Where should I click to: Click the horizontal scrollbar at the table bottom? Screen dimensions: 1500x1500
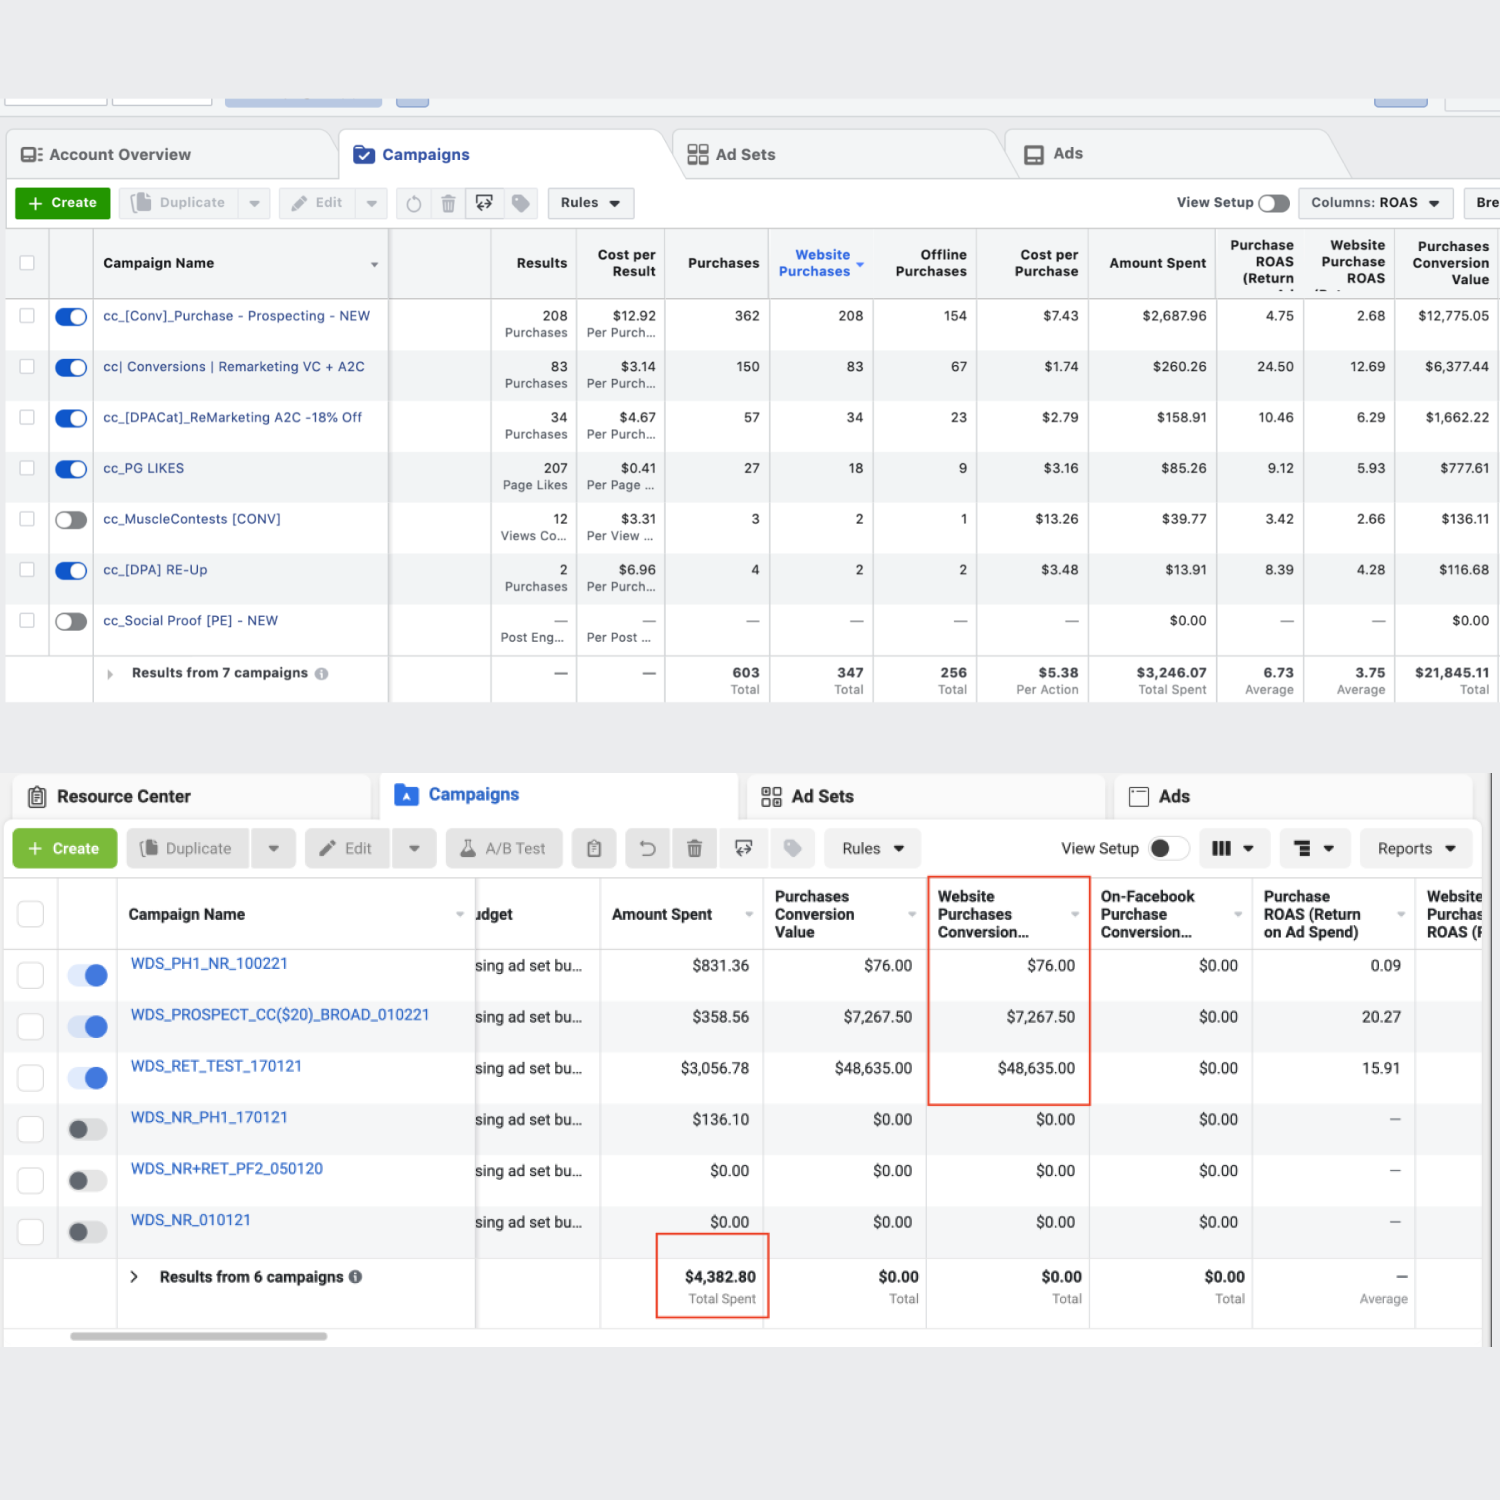197,1337
